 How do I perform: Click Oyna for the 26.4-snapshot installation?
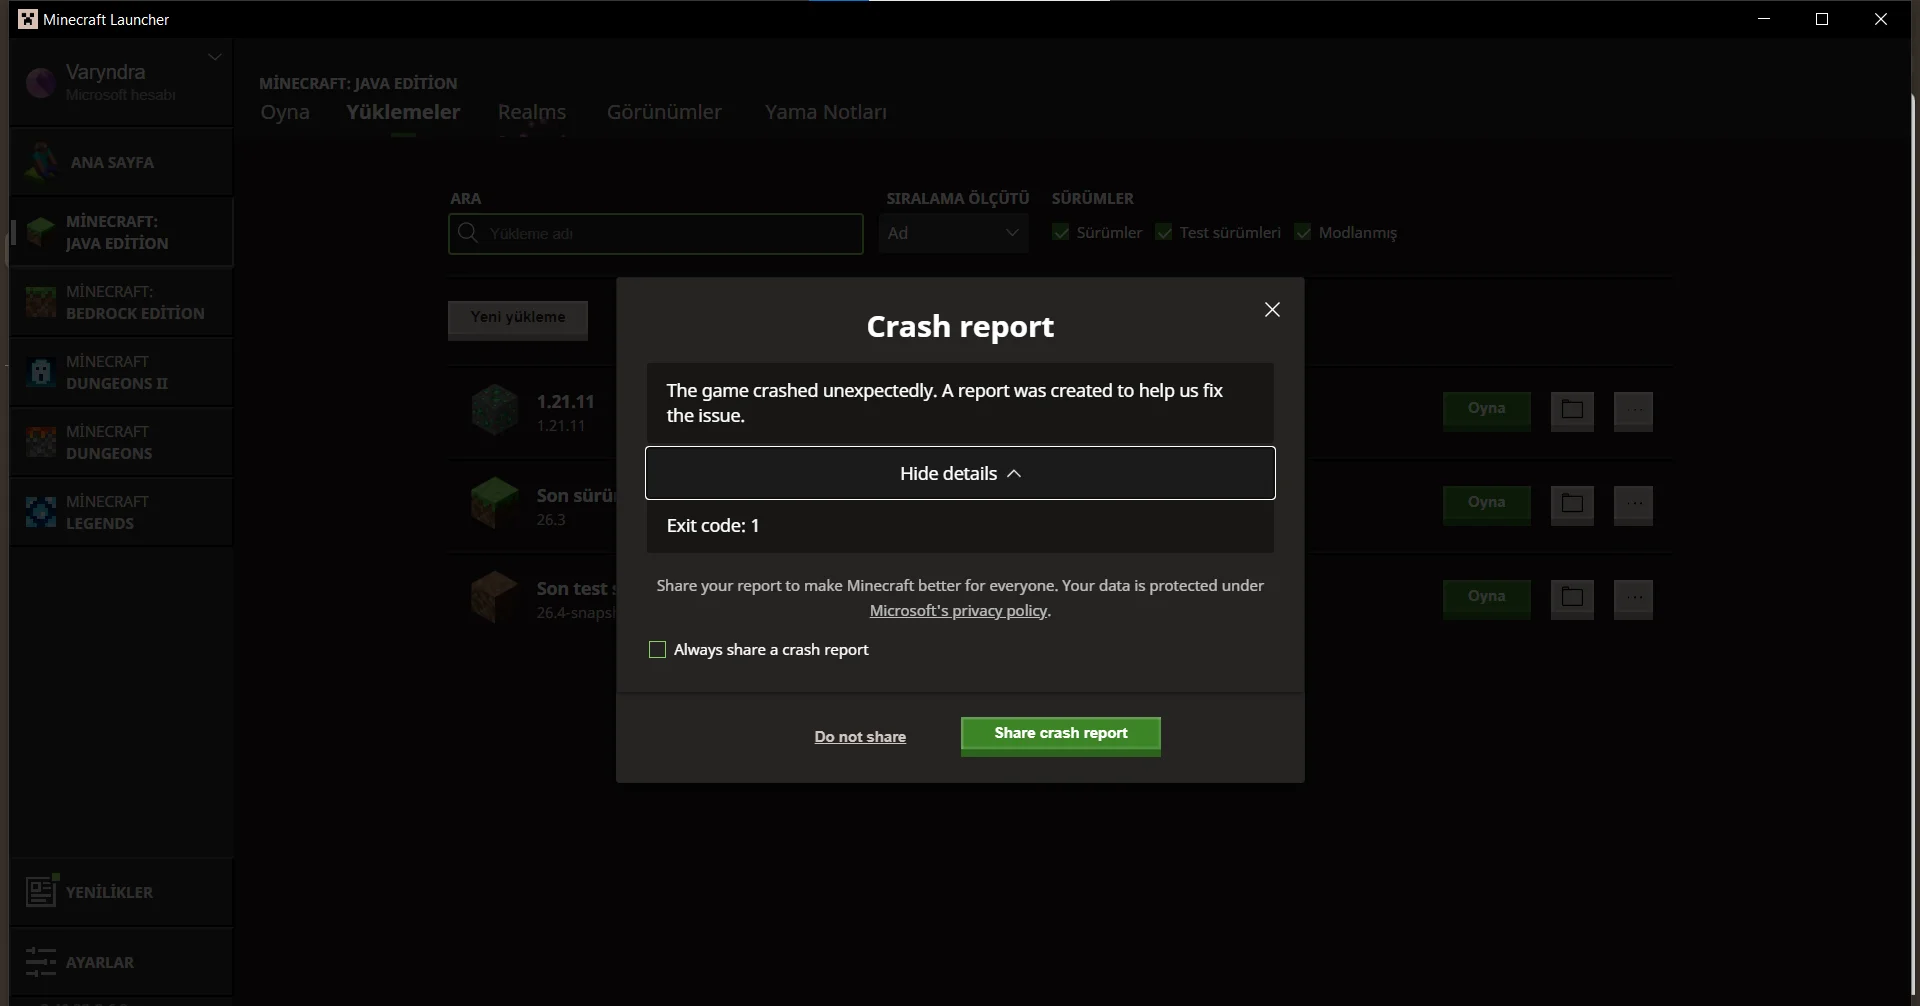point(1486,598)
